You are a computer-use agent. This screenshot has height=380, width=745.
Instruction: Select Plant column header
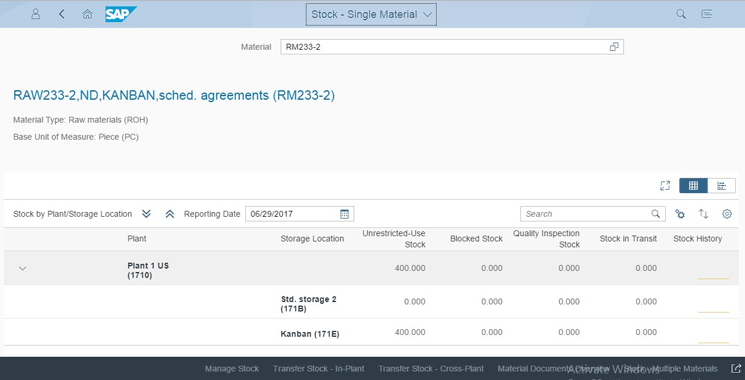point(137,238)
